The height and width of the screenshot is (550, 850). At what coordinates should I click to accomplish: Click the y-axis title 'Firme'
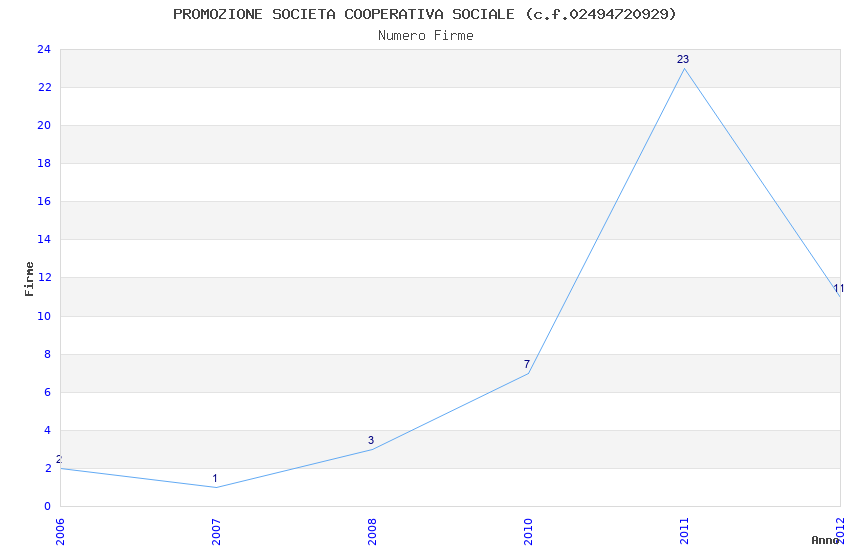(x=29, y=279)
